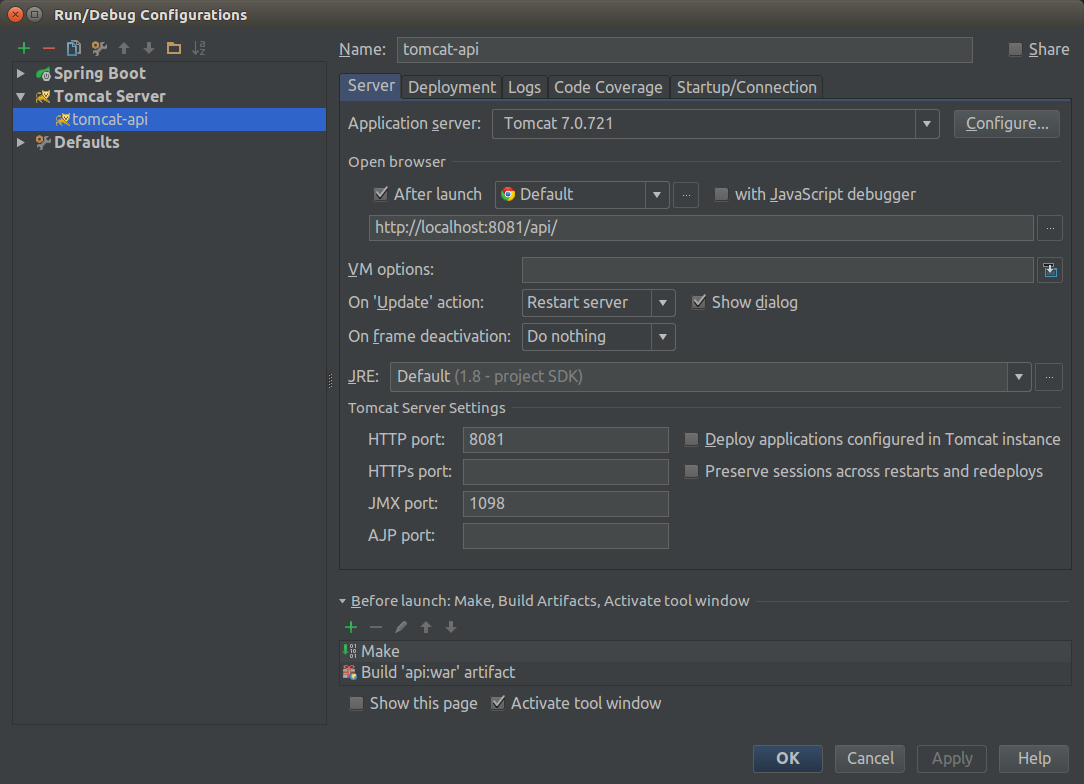Move configuration down in the tree toolbar
The height and width of the screenshot is (784, 1084).
tap(149, 48)
